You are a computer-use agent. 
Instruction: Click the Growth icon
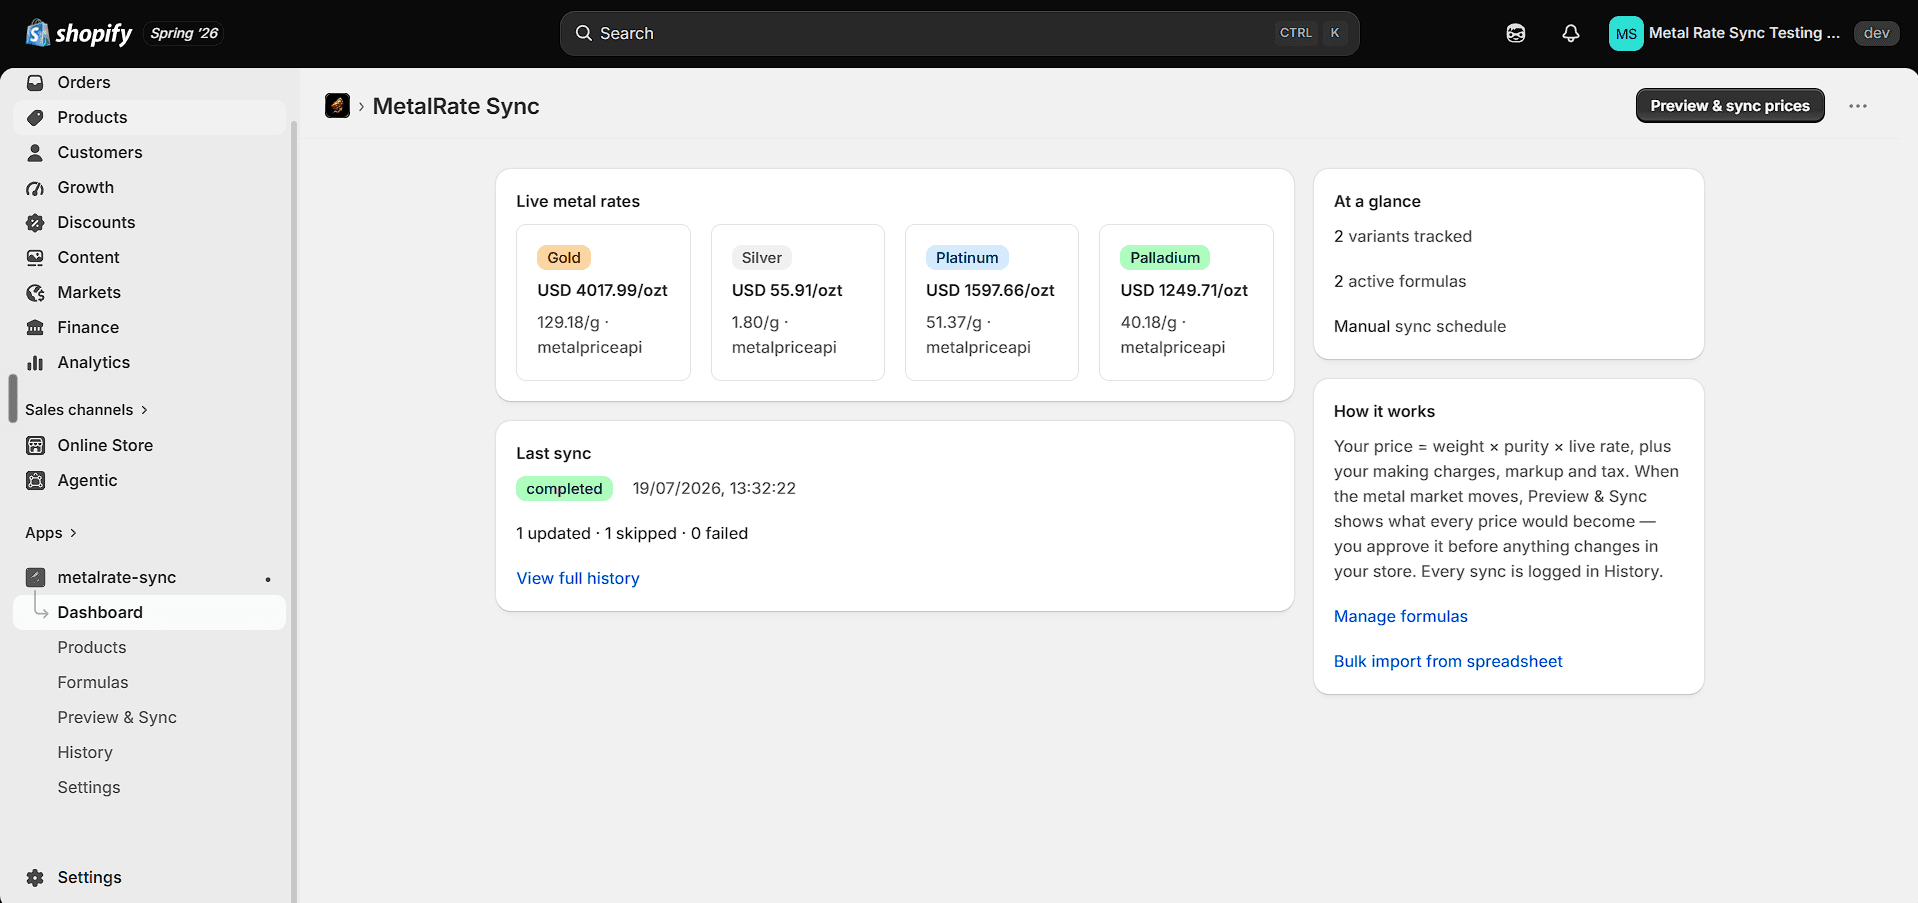point(35,187)
